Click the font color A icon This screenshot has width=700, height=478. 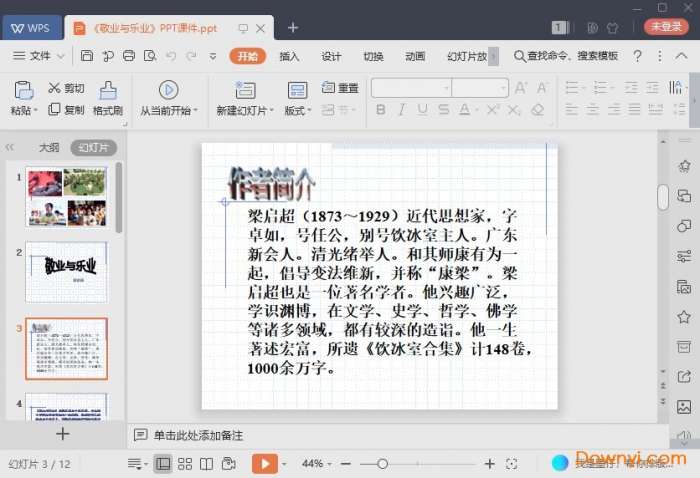click(x=465, y=109)
